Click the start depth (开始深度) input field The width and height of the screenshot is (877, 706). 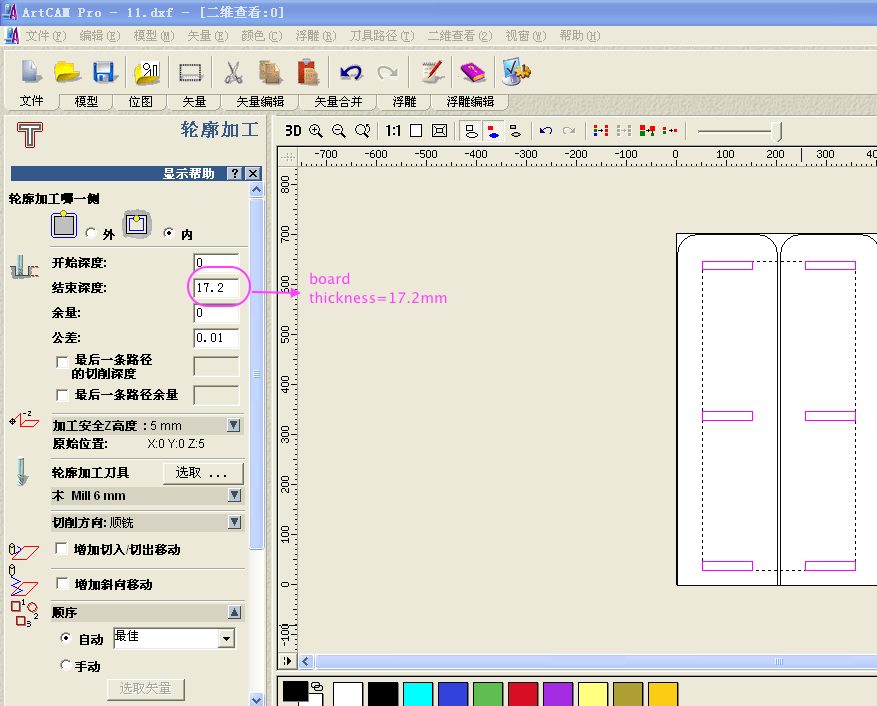click(x=216, y=262)
